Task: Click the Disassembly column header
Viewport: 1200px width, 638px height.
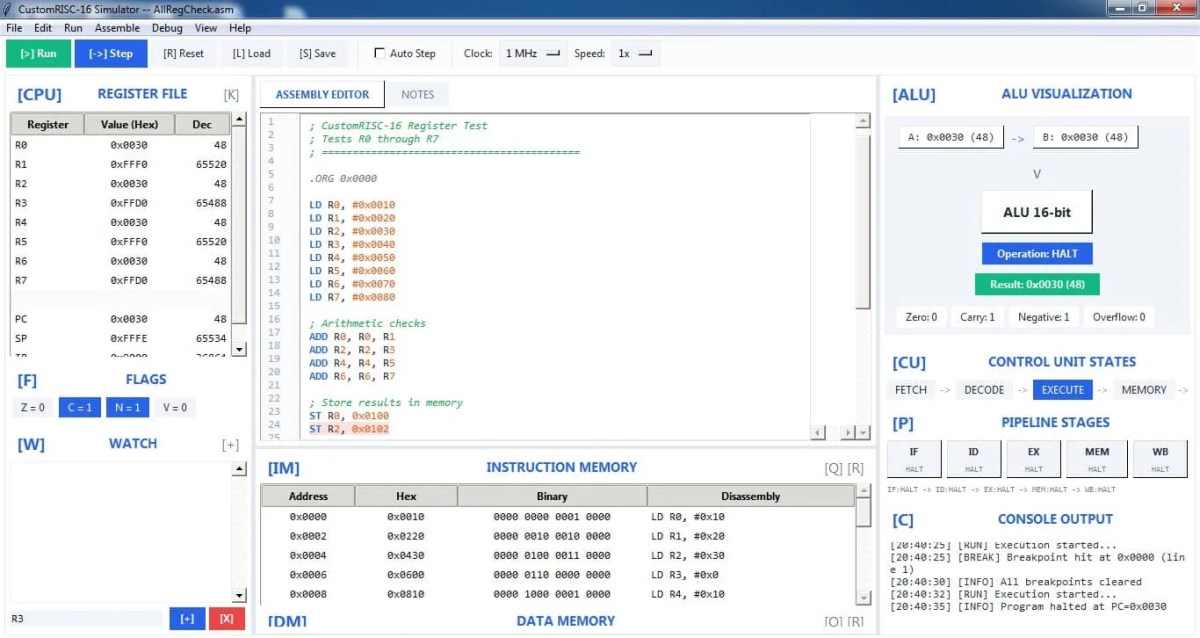Action: 751,496
